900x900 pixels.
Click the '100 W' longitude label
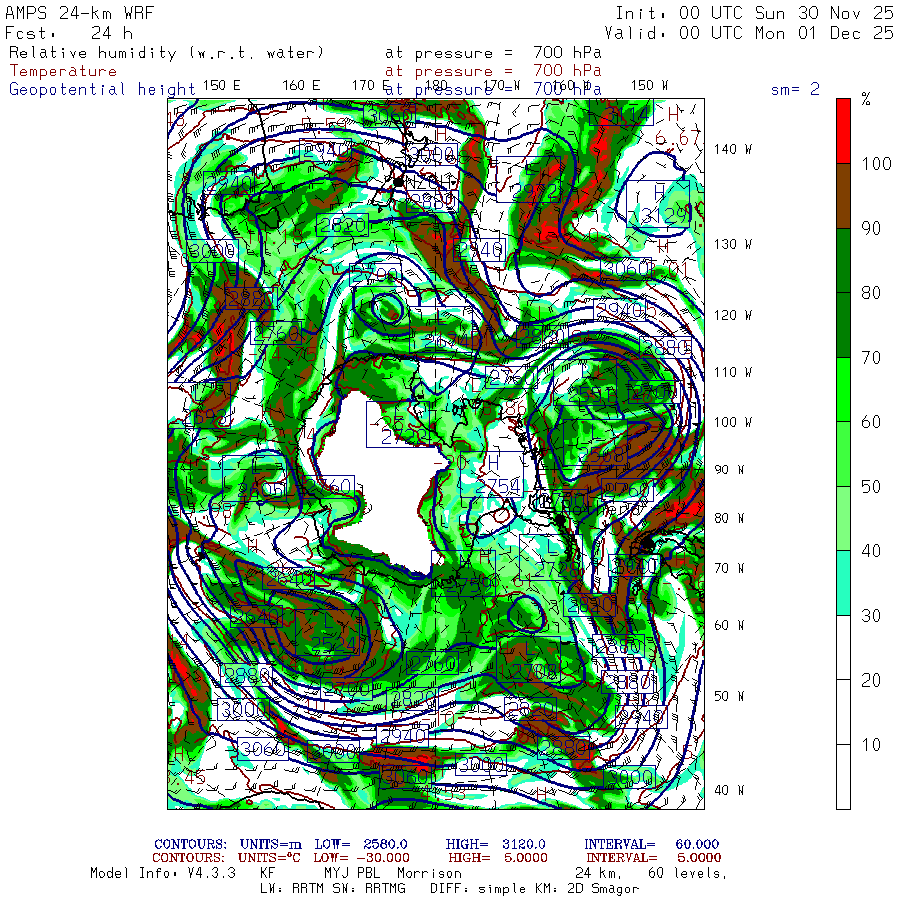pyautogui.click(x=733, y=422)
